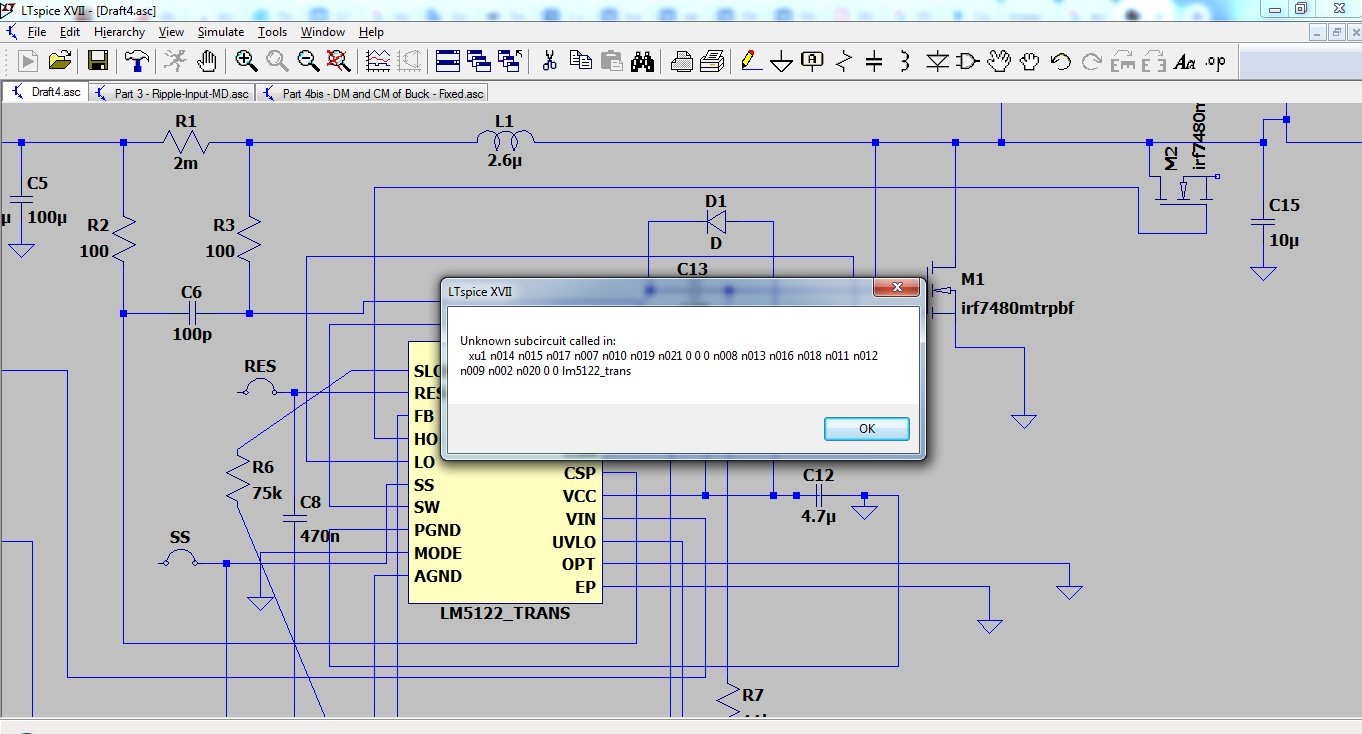
Task: Place a Ground symbol from toolbar
Action: pyautogui.click(x=781, y=61)
